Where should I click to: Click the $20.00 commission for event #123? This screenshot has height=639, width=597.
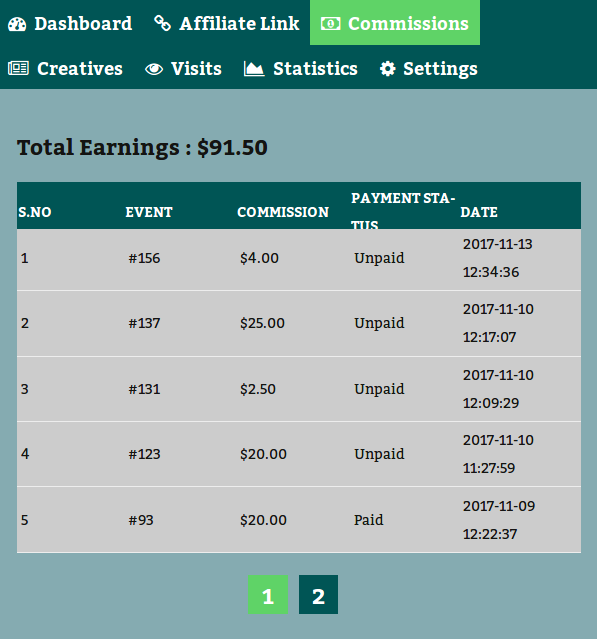point(263,454)
